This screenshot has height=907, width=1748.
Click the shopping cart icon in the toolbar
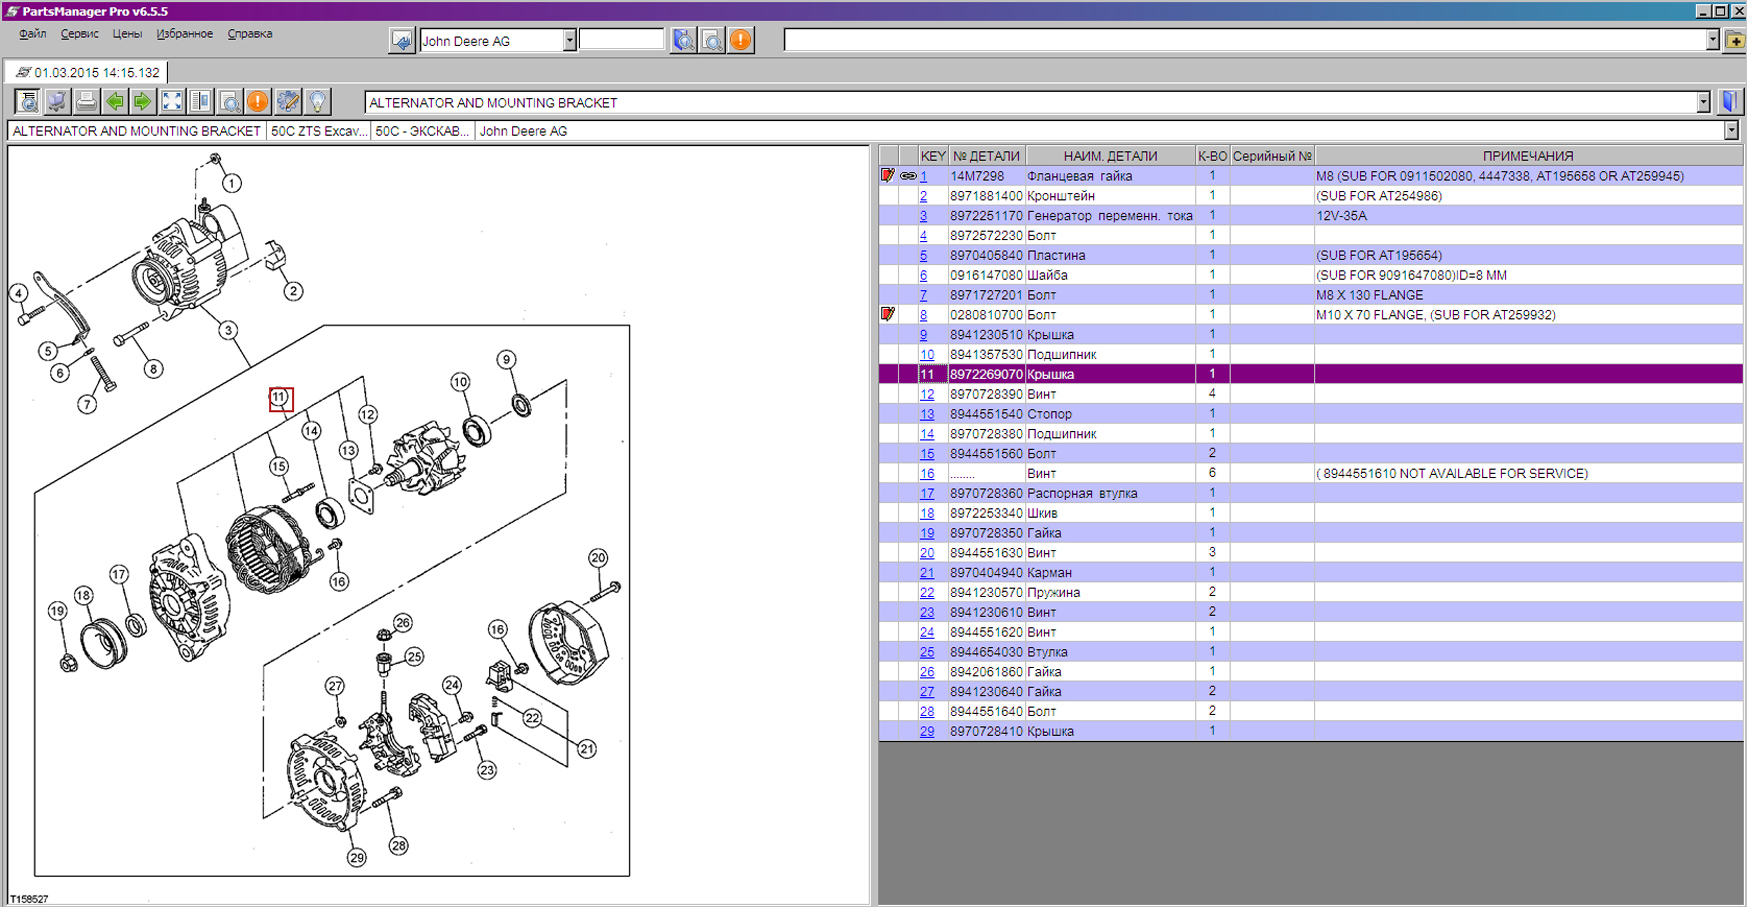57,102
